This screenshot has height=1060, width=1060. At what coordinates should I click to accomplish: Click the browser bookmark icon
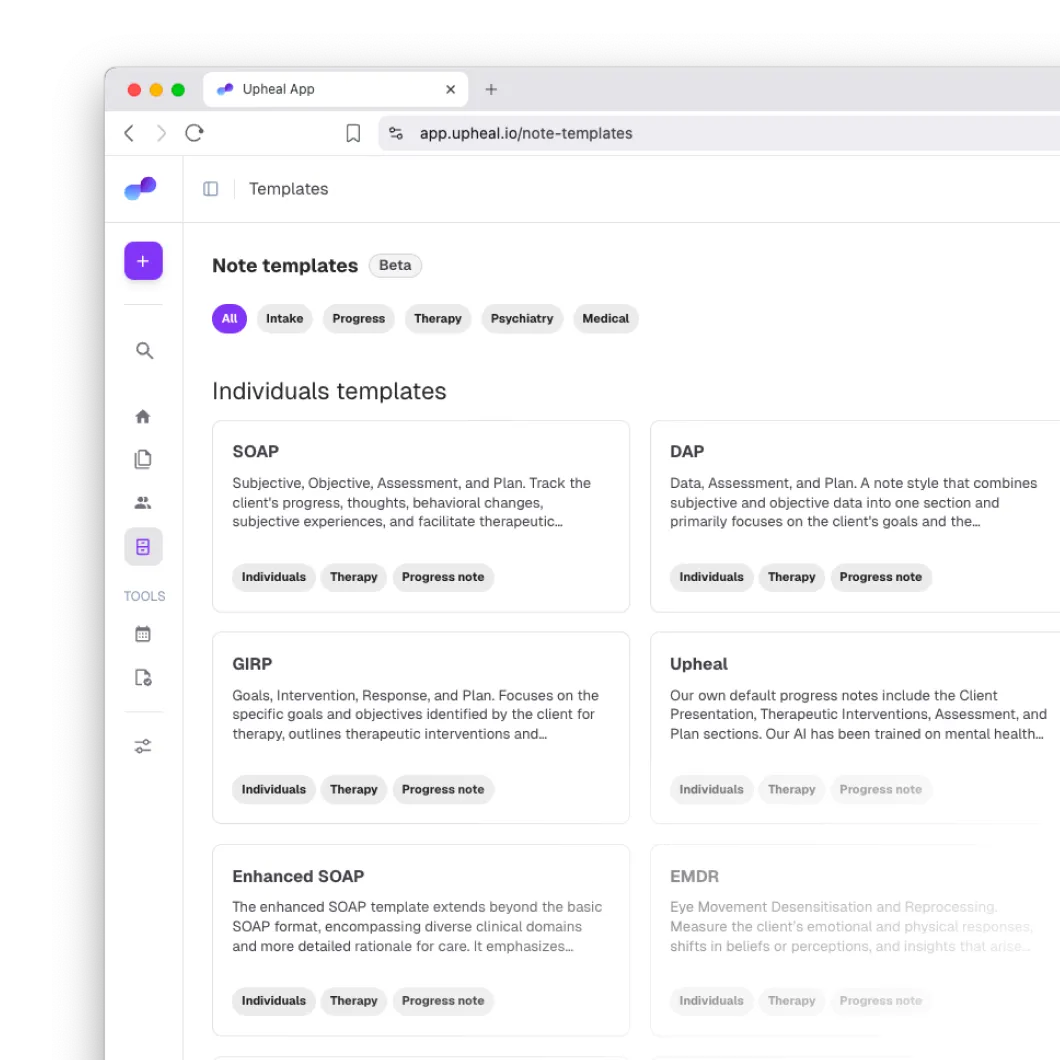tap(353, 133)
